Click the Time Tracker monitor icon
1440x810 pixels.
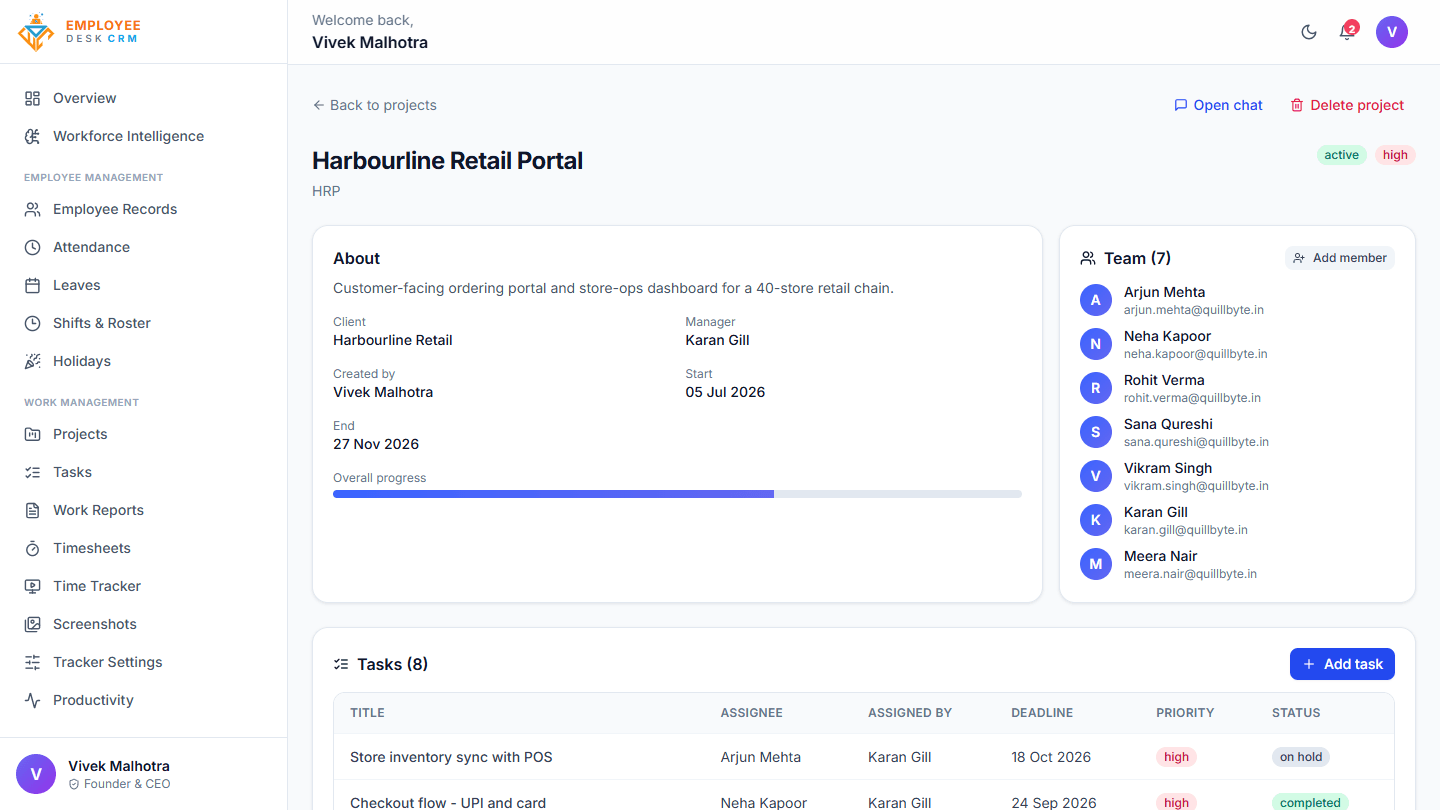[x=33, y=586]
